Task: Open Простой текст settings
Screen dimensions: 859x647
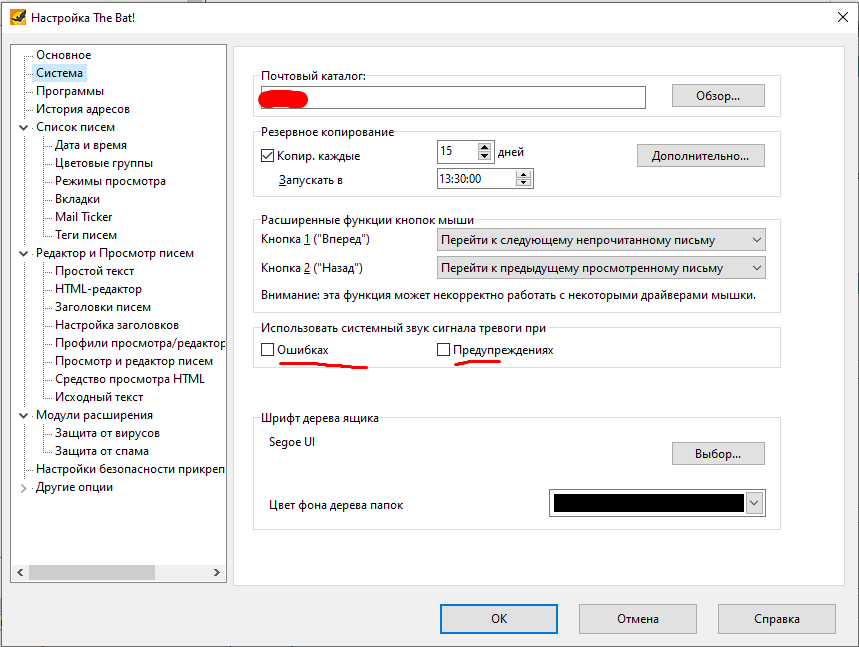Action: [94, 271]
